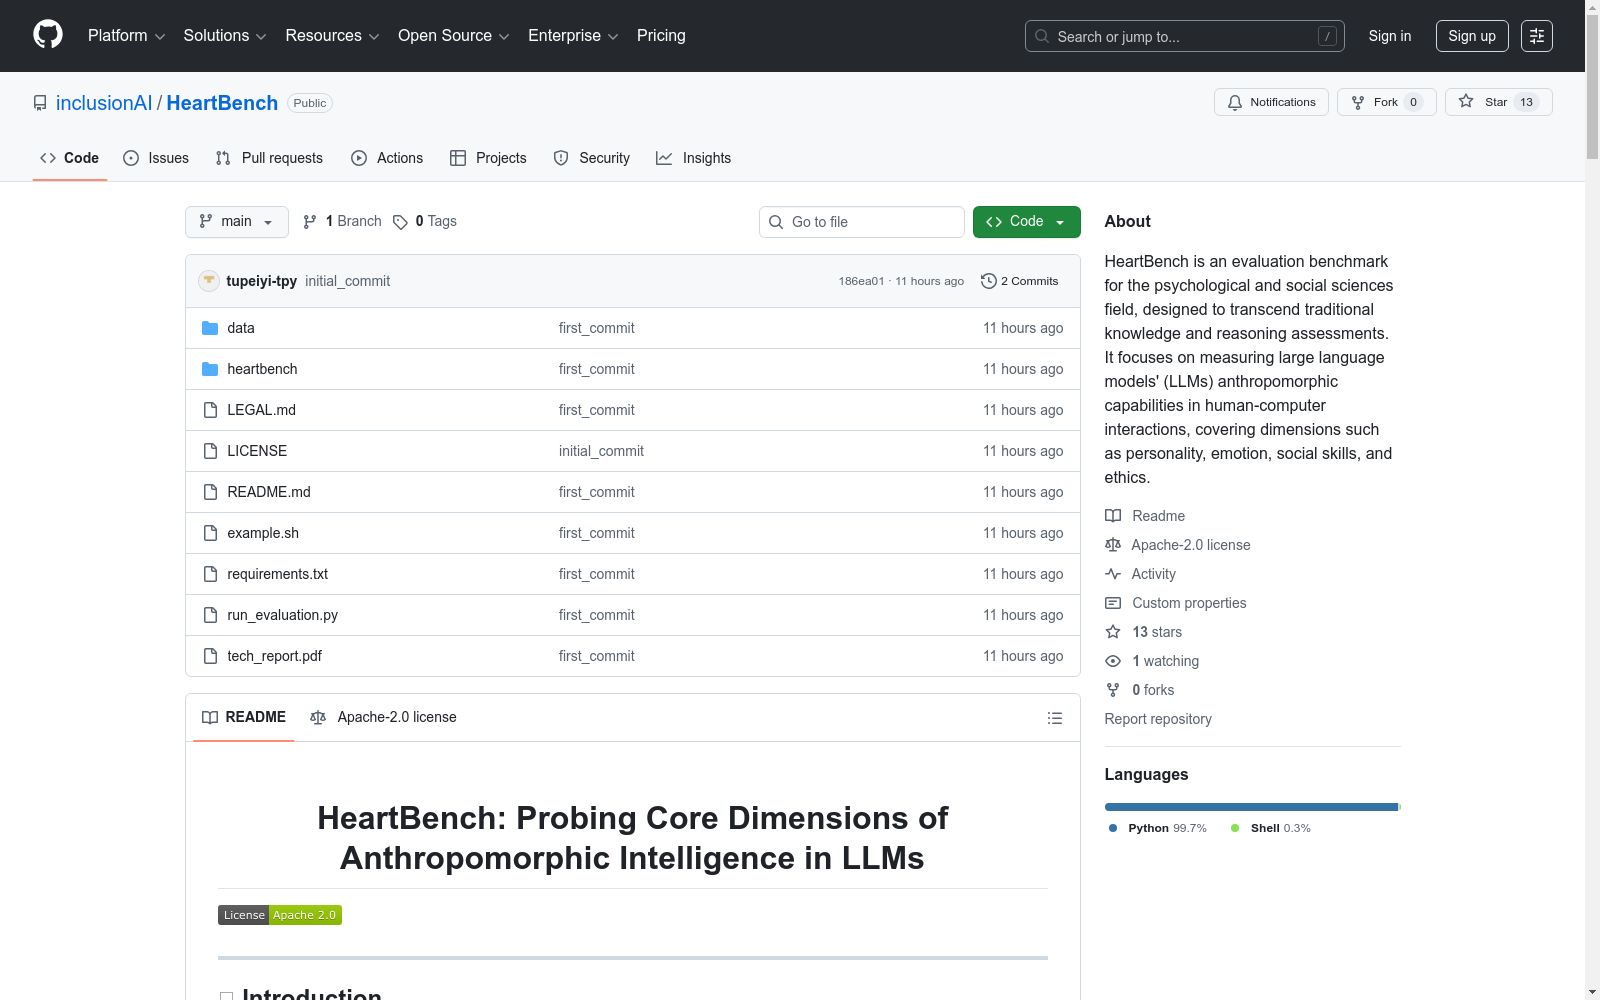
Task: Click the Custom properties note icon
Action: [x=1113, y=603]
